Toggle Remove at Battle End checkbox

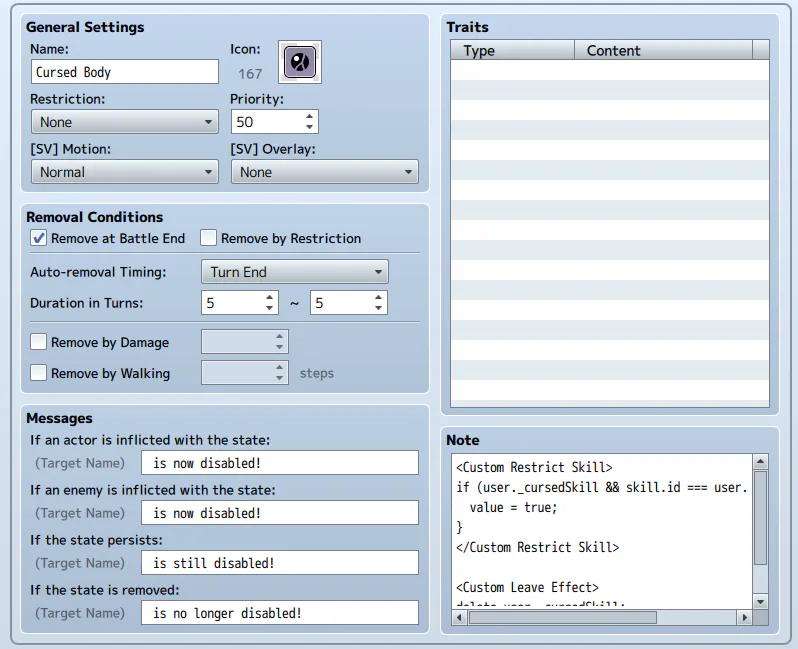[39, 238]
